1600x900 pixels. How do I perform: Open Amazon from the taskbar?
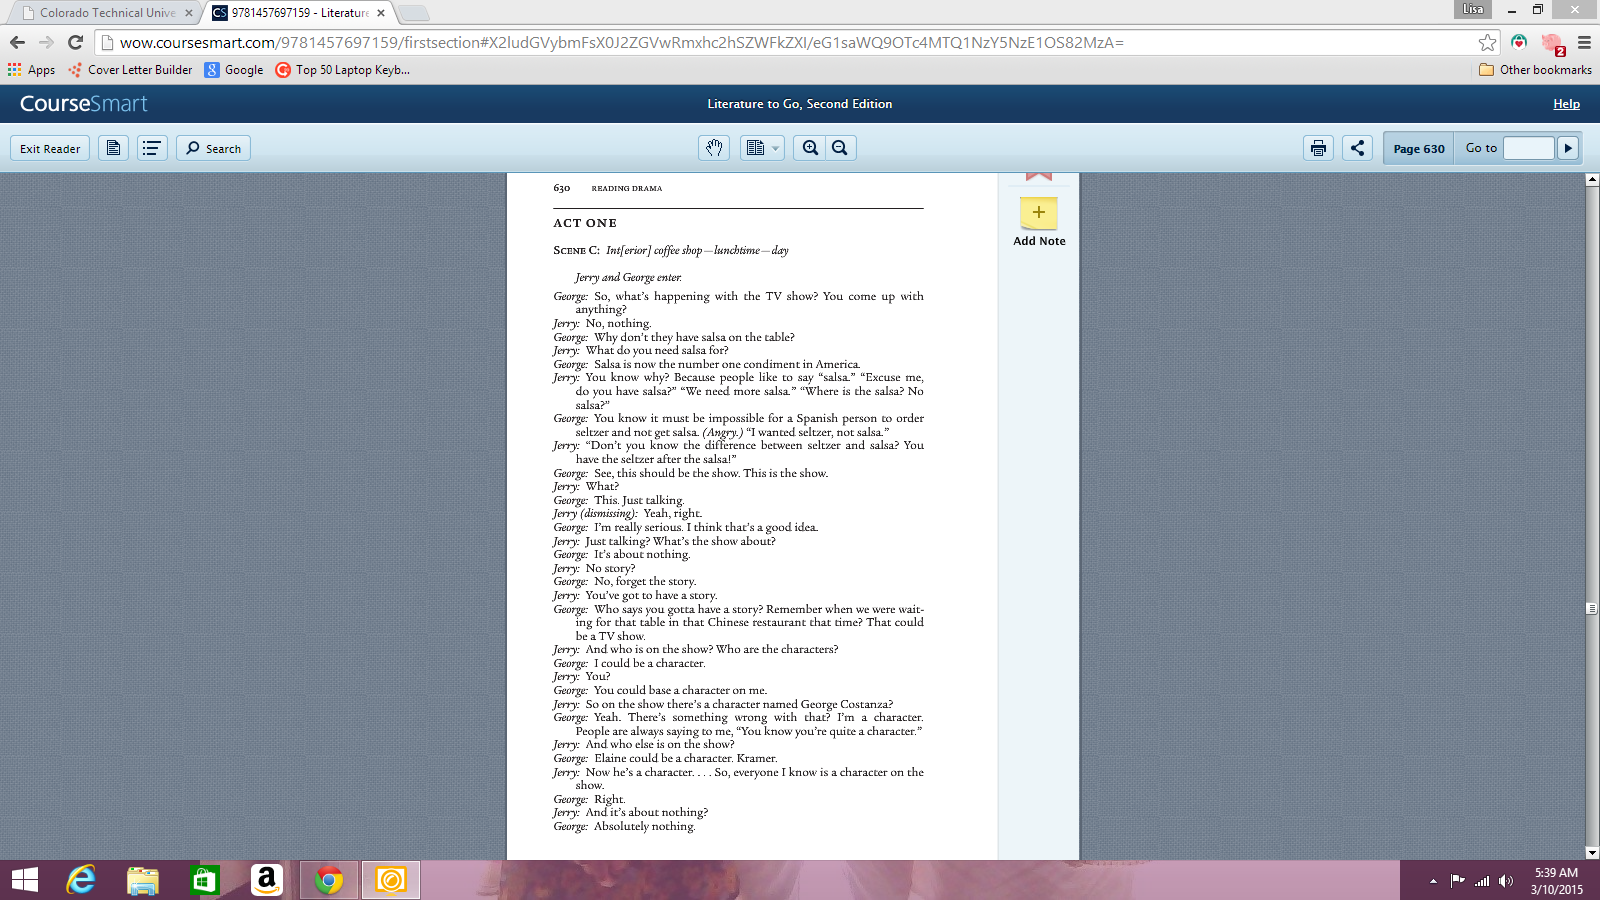pos(266,880)
